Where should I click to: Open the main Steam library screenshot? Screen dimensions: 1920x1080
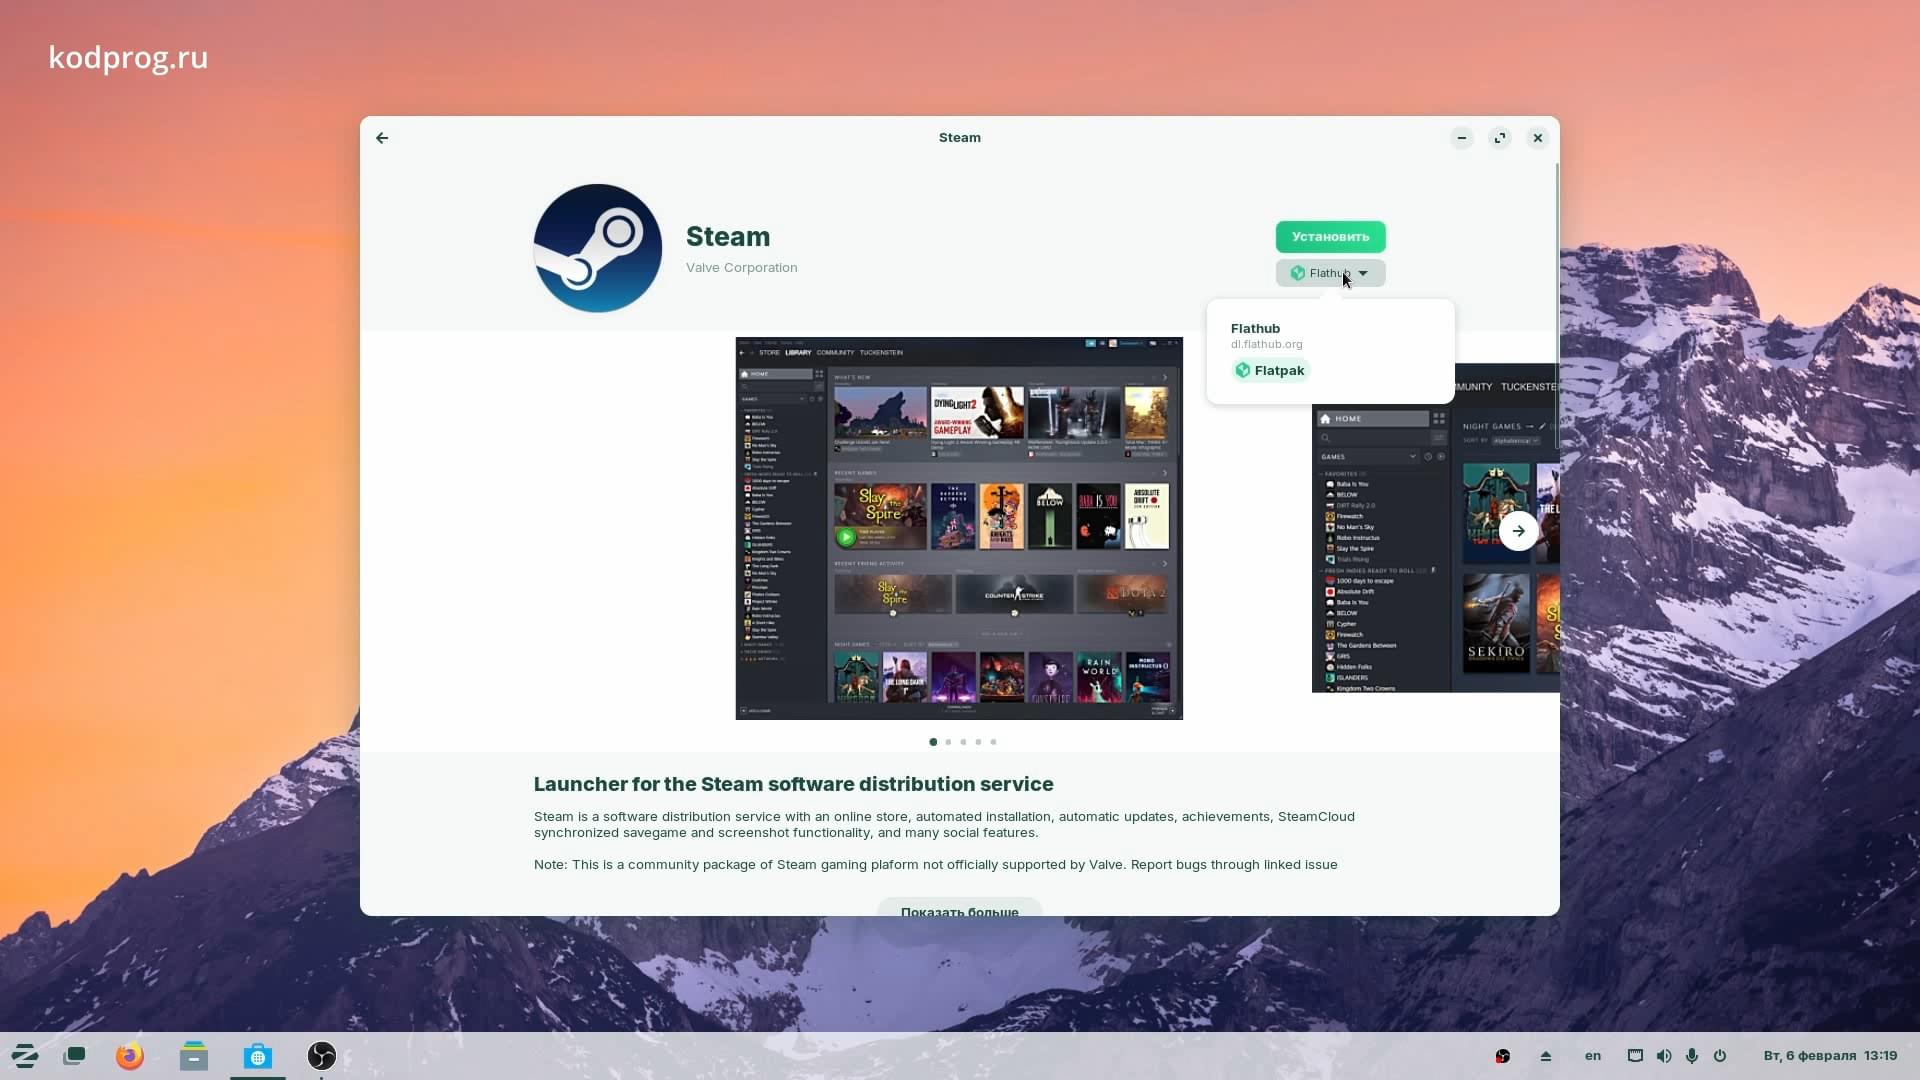(x=959, y=528)
